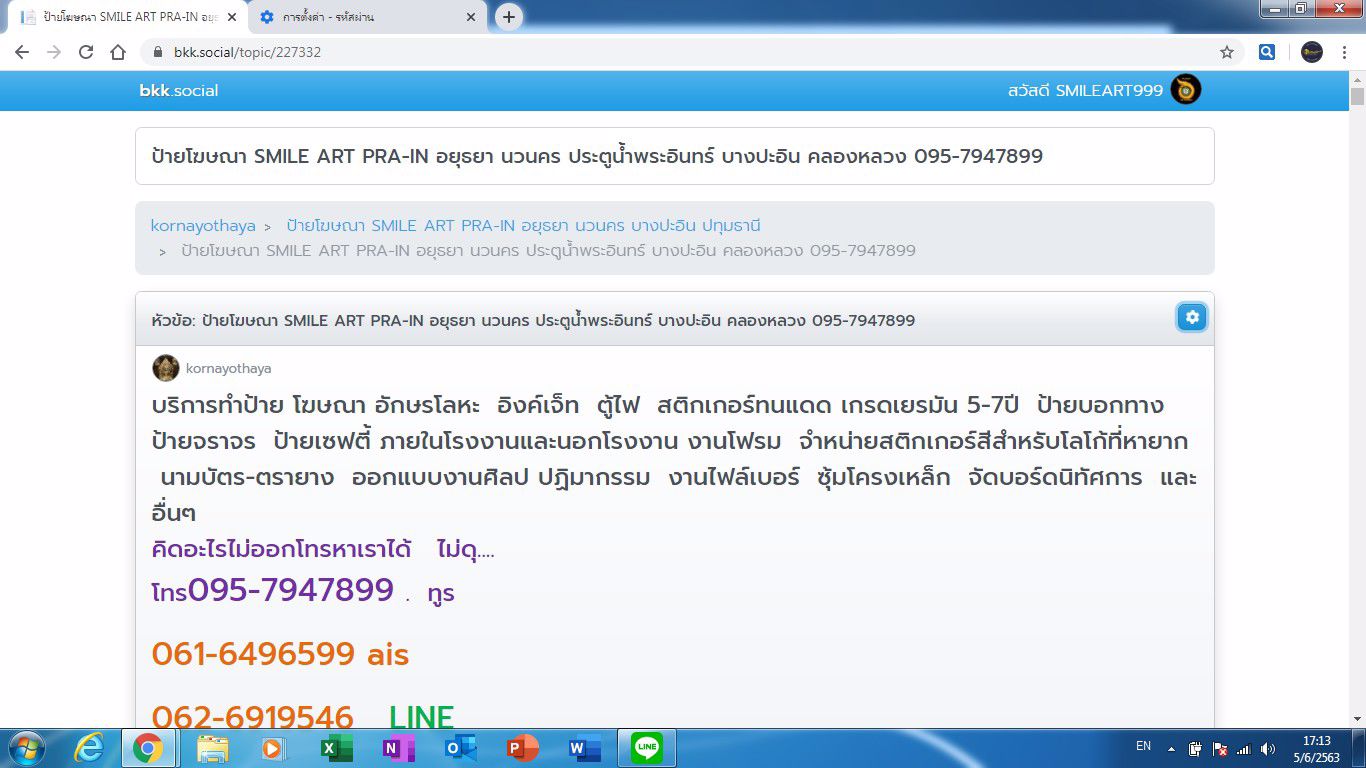Screen dimensions: 1366x768
Task: Launch Word from the taskbar
Action: pyautogui.click(x=584, y=748)
